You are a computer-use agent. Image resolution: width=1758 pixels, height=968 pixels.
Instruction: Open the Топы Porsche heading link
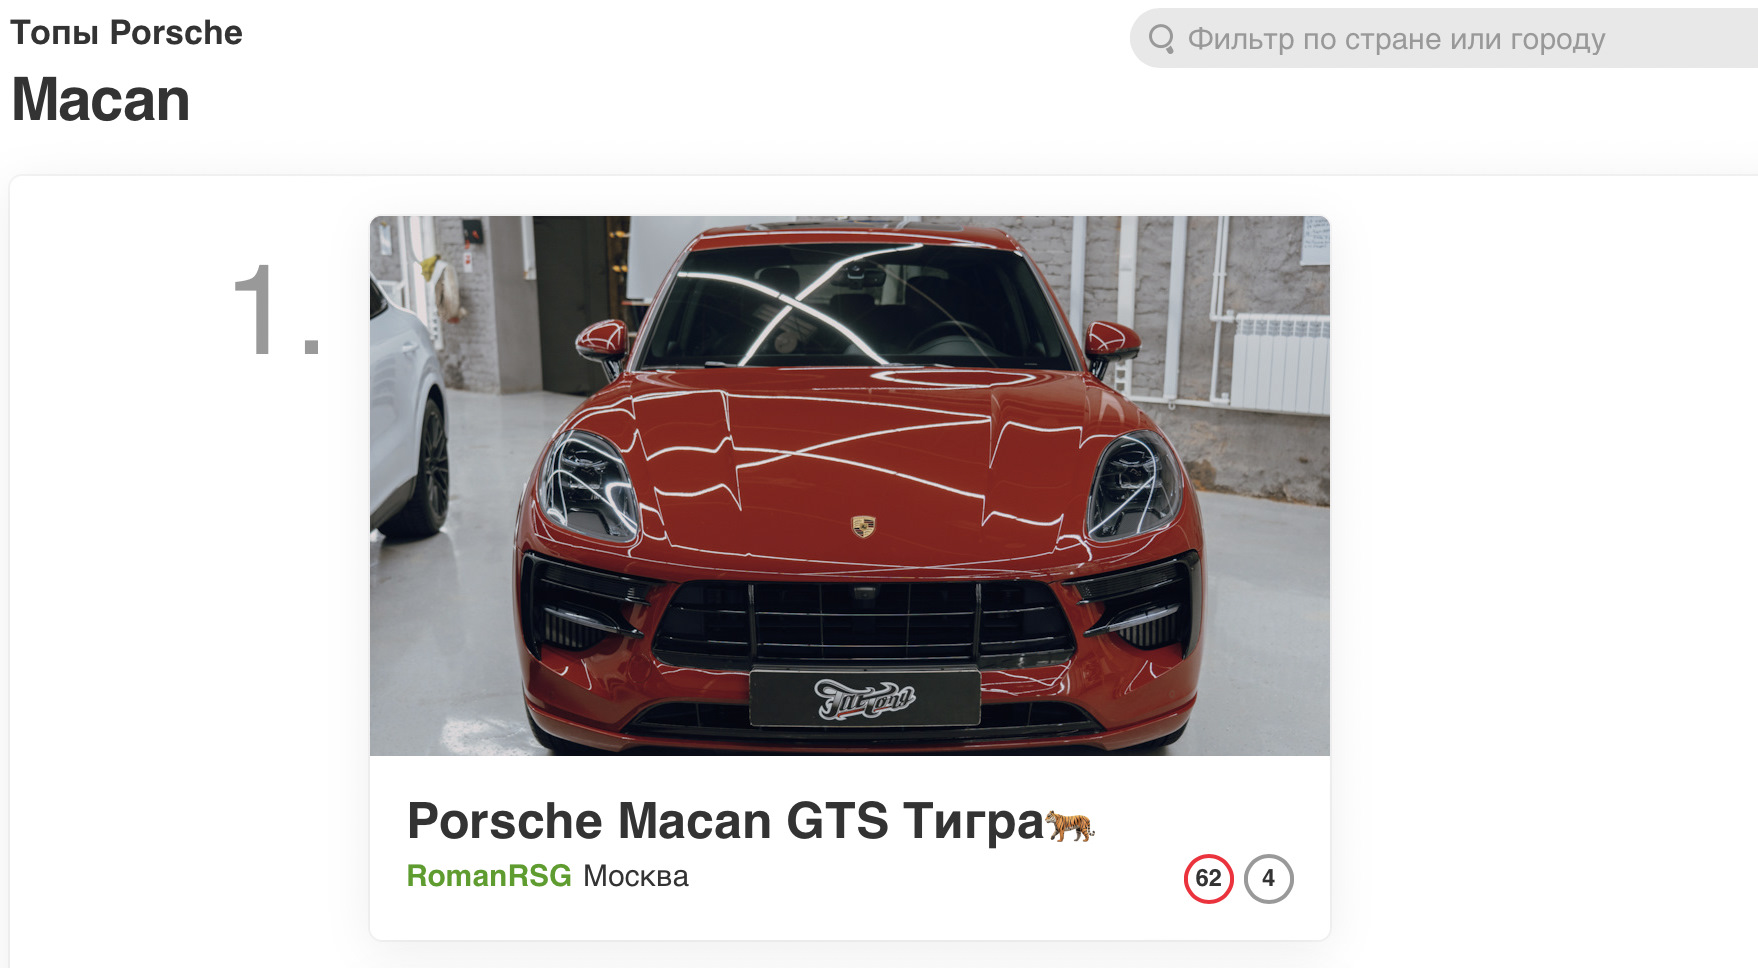126,33
